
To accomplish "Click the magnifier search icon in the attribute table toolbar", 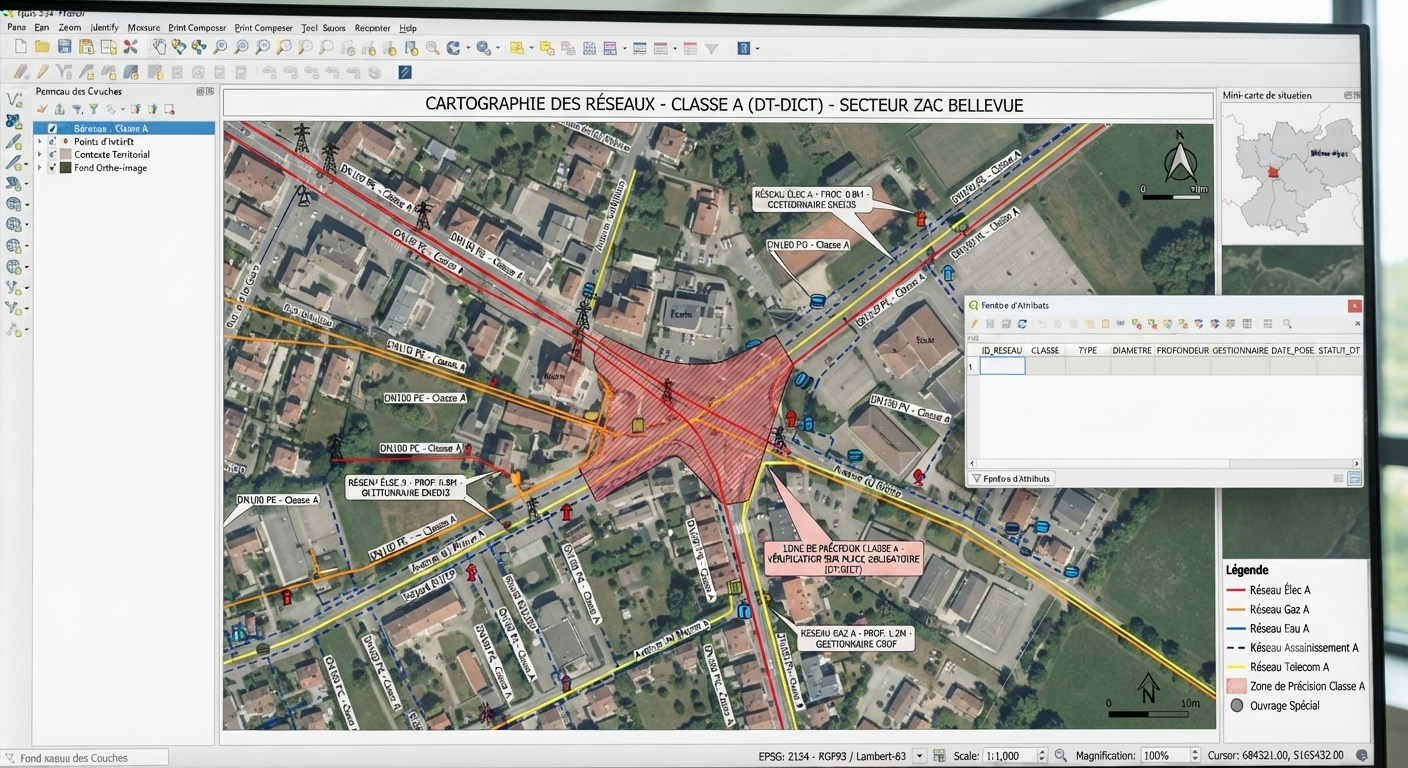I will click(x=1287, y=324).
